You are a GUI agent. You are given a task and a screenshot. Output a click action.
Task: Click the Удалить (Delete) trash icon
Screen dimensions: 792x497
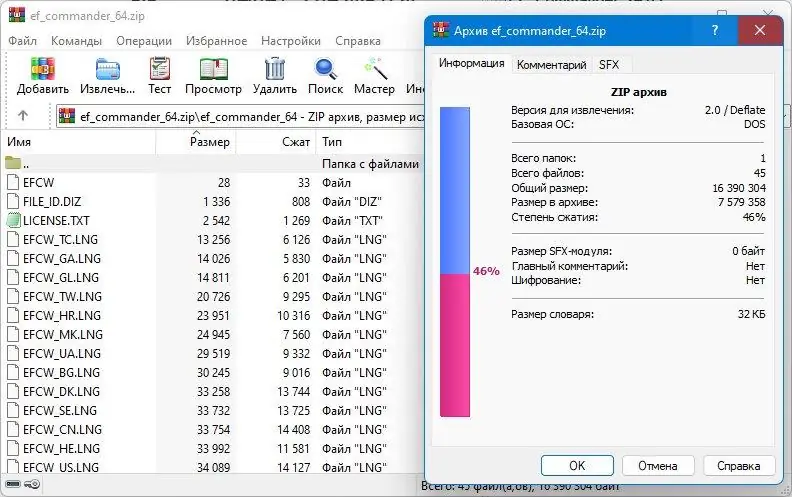point(275,69)
